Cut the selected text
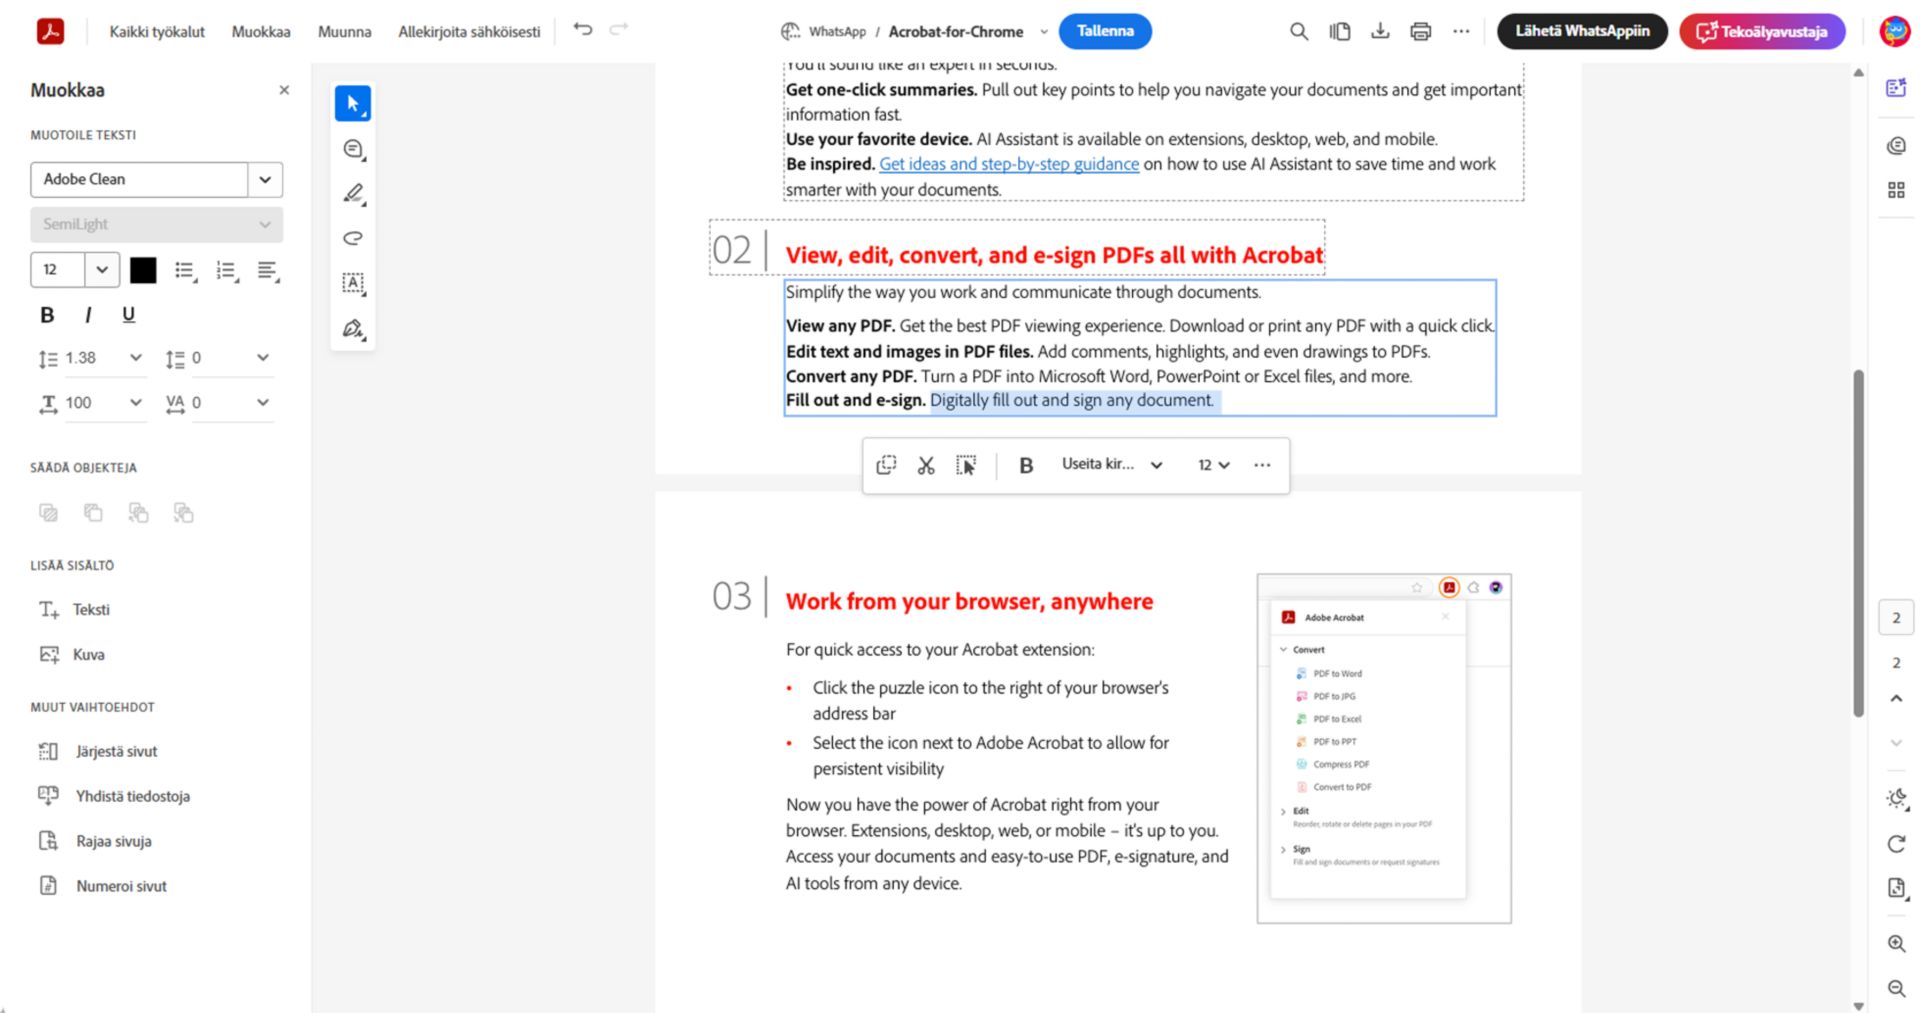 point(926,465)
